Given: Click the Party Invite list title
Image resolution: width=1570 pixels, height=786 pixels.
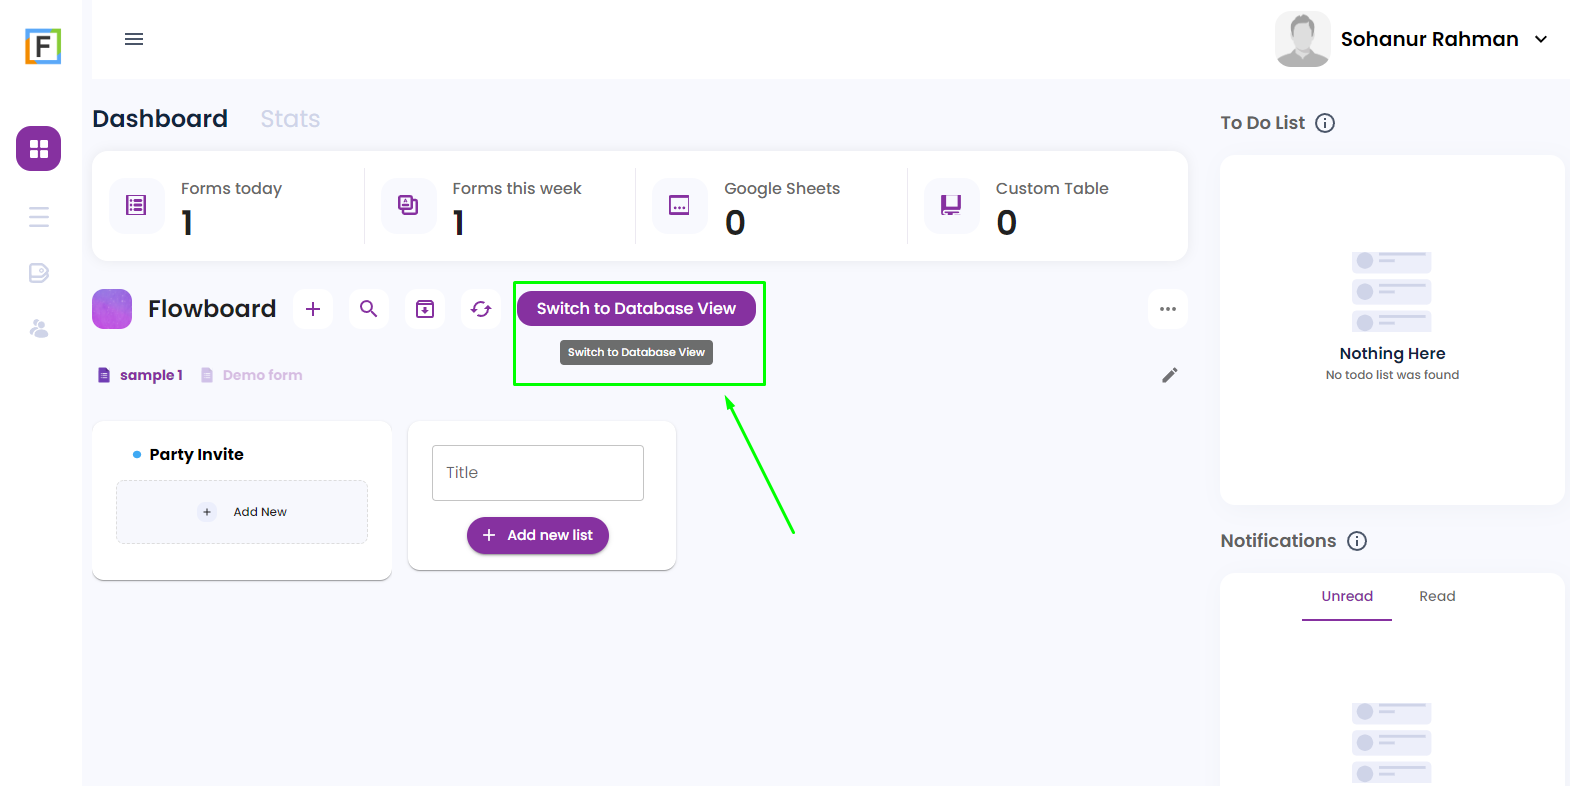Looking at the screenshot, I should 197,454.
